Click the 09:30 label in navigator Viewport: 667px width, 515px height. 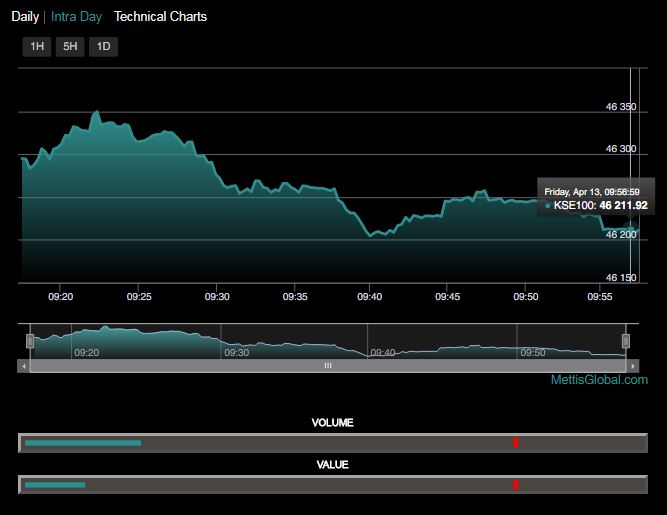click(237, 353)
